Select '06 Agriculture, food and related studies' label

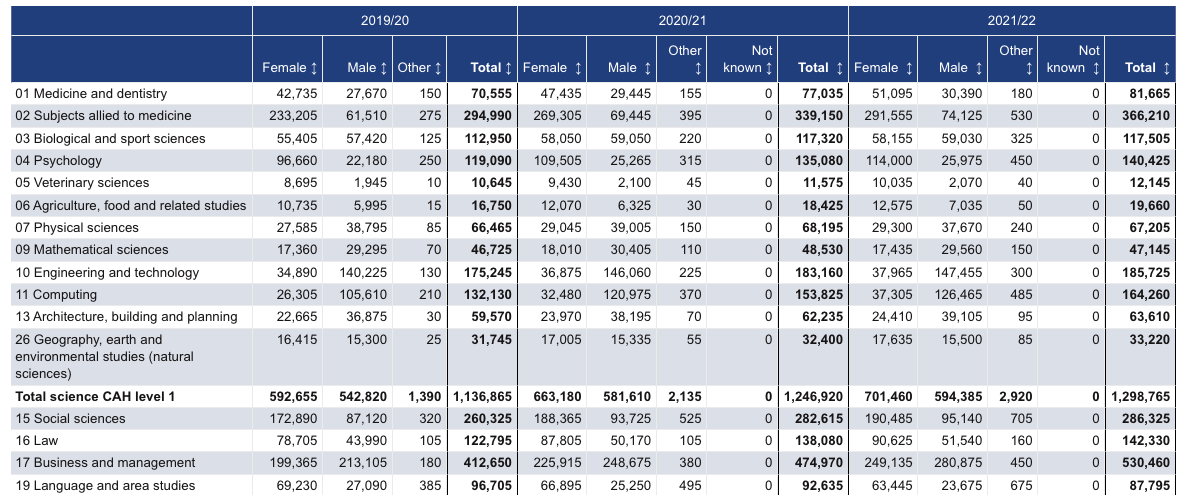(130, 205)
